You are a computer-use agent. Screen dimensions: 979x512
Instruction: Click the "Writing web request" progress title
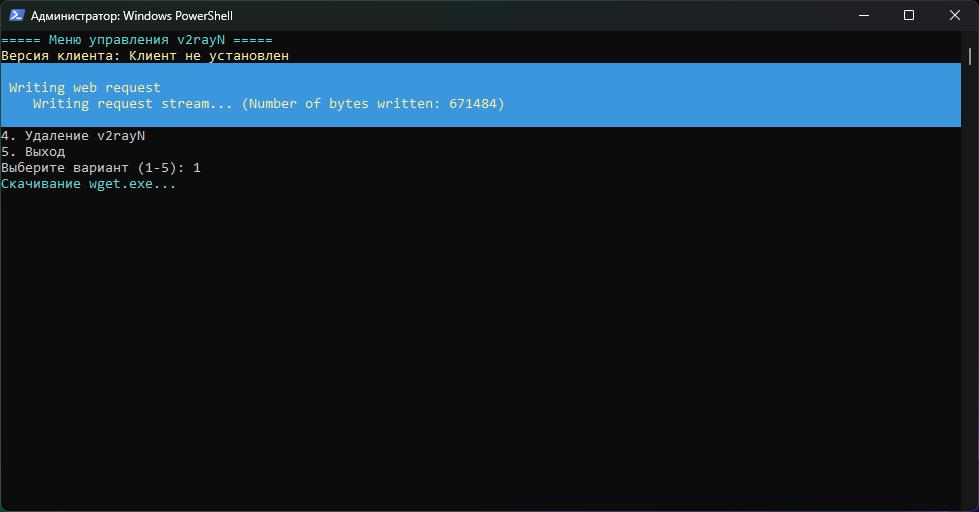[84, 88]
